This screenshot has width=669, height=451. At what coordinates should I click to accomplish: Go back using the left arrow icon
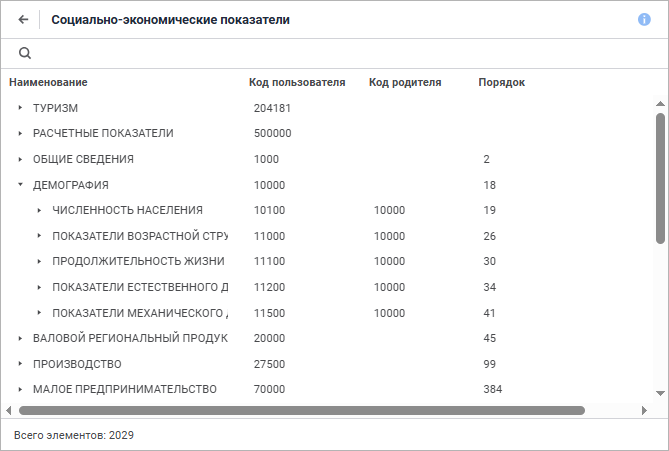tap(23, 20)
